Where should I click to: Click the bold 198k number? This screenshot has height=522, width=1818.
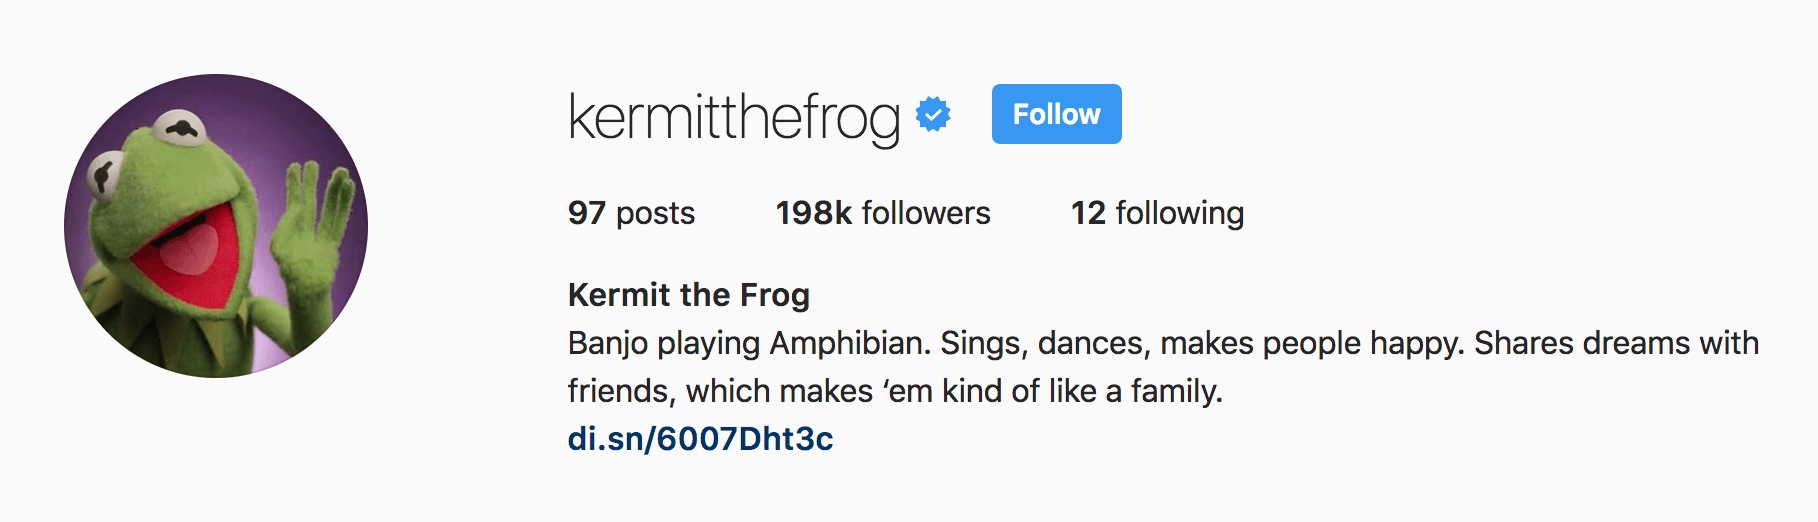pos(814,213)
